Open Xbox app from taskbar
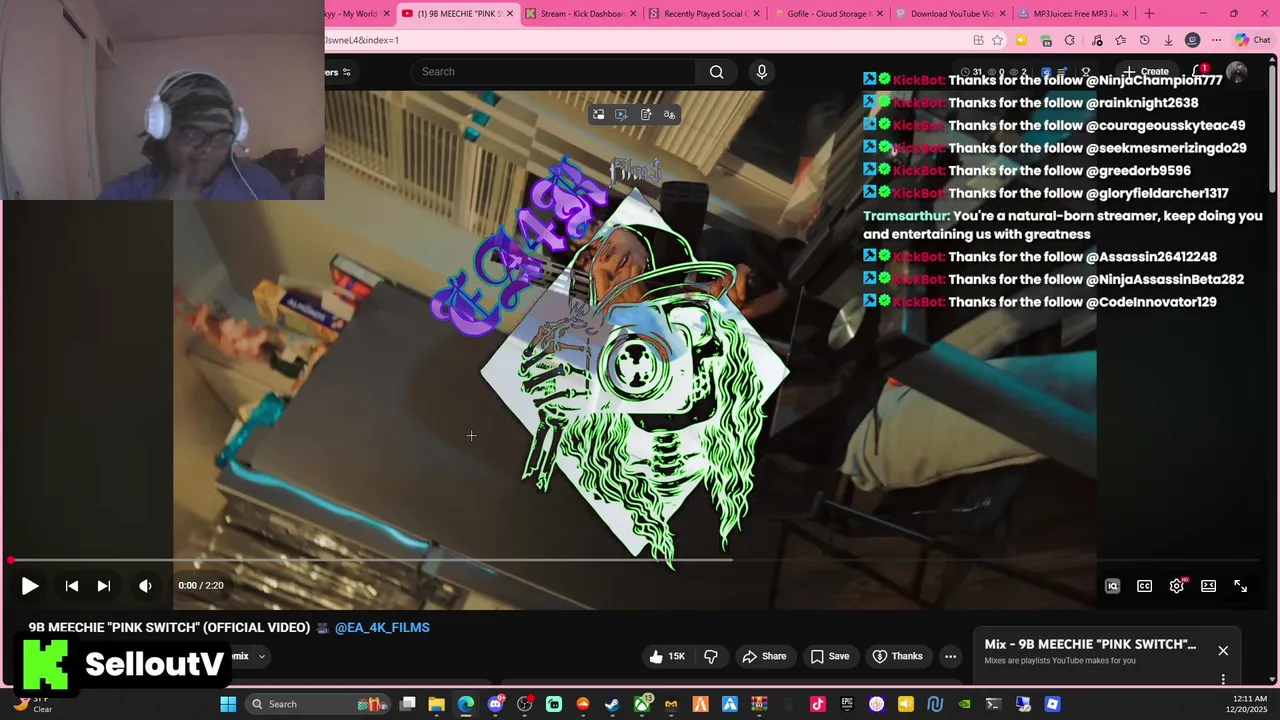 click(x=641, y=704)
